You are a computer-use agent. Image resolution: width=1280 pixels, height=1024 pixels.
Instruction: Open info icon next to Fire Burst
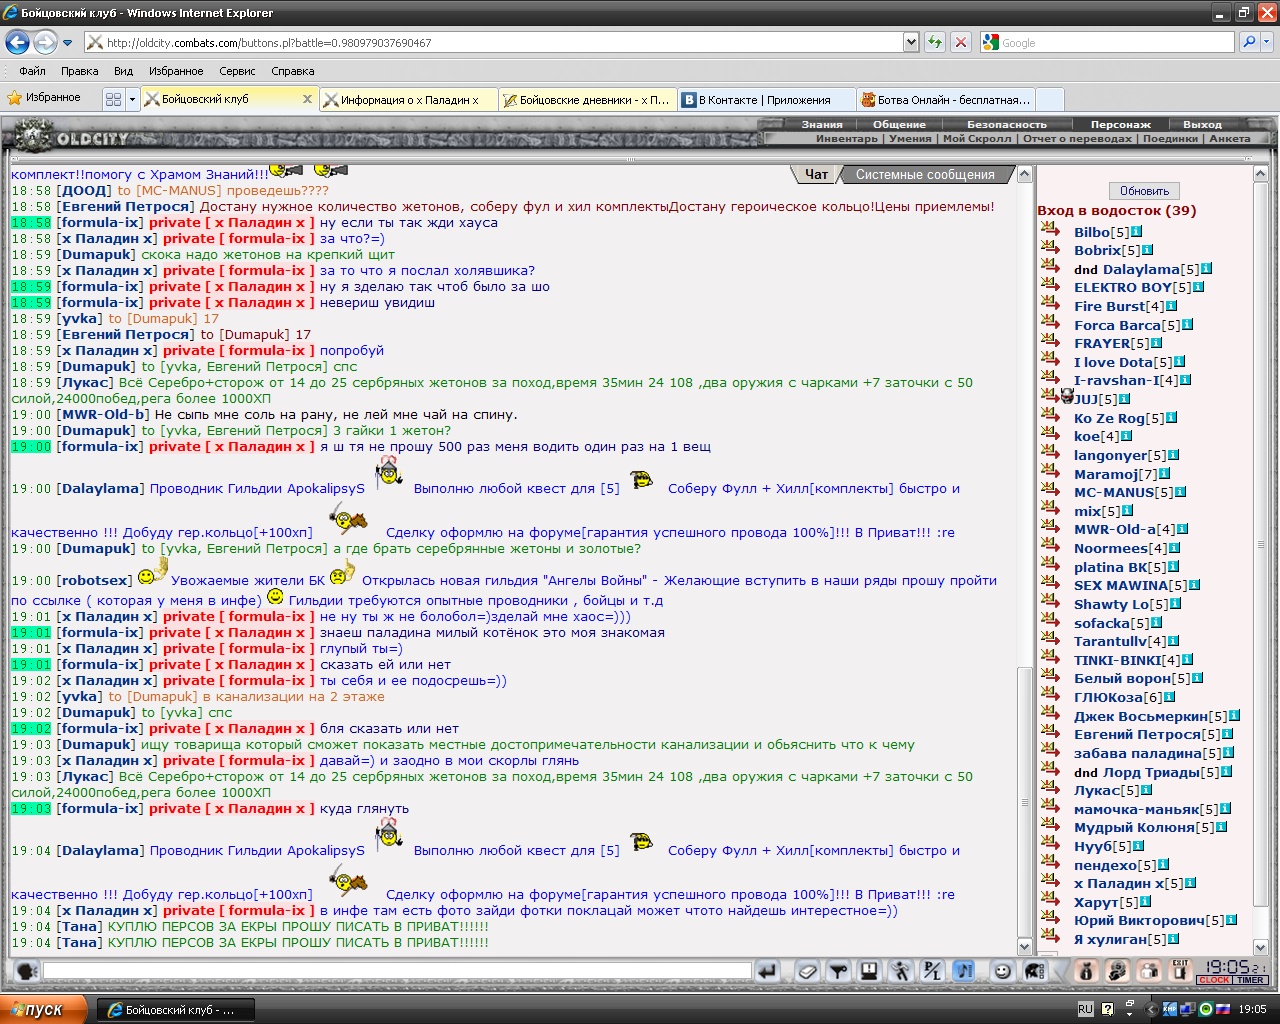[1172, 306]
